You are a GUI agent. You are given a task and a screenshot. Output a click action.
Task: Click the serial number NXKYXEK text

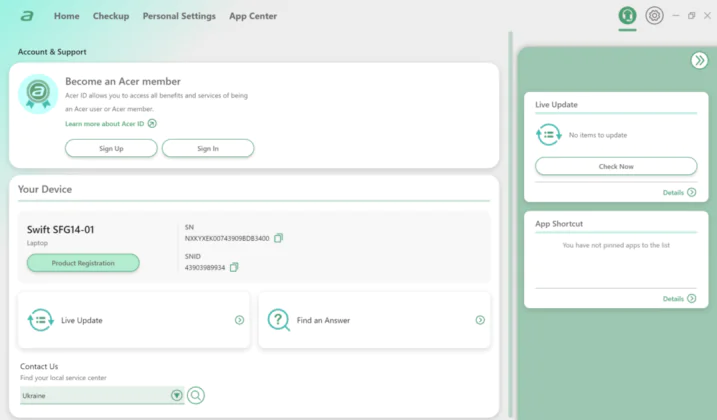click(x=227, y=238)
